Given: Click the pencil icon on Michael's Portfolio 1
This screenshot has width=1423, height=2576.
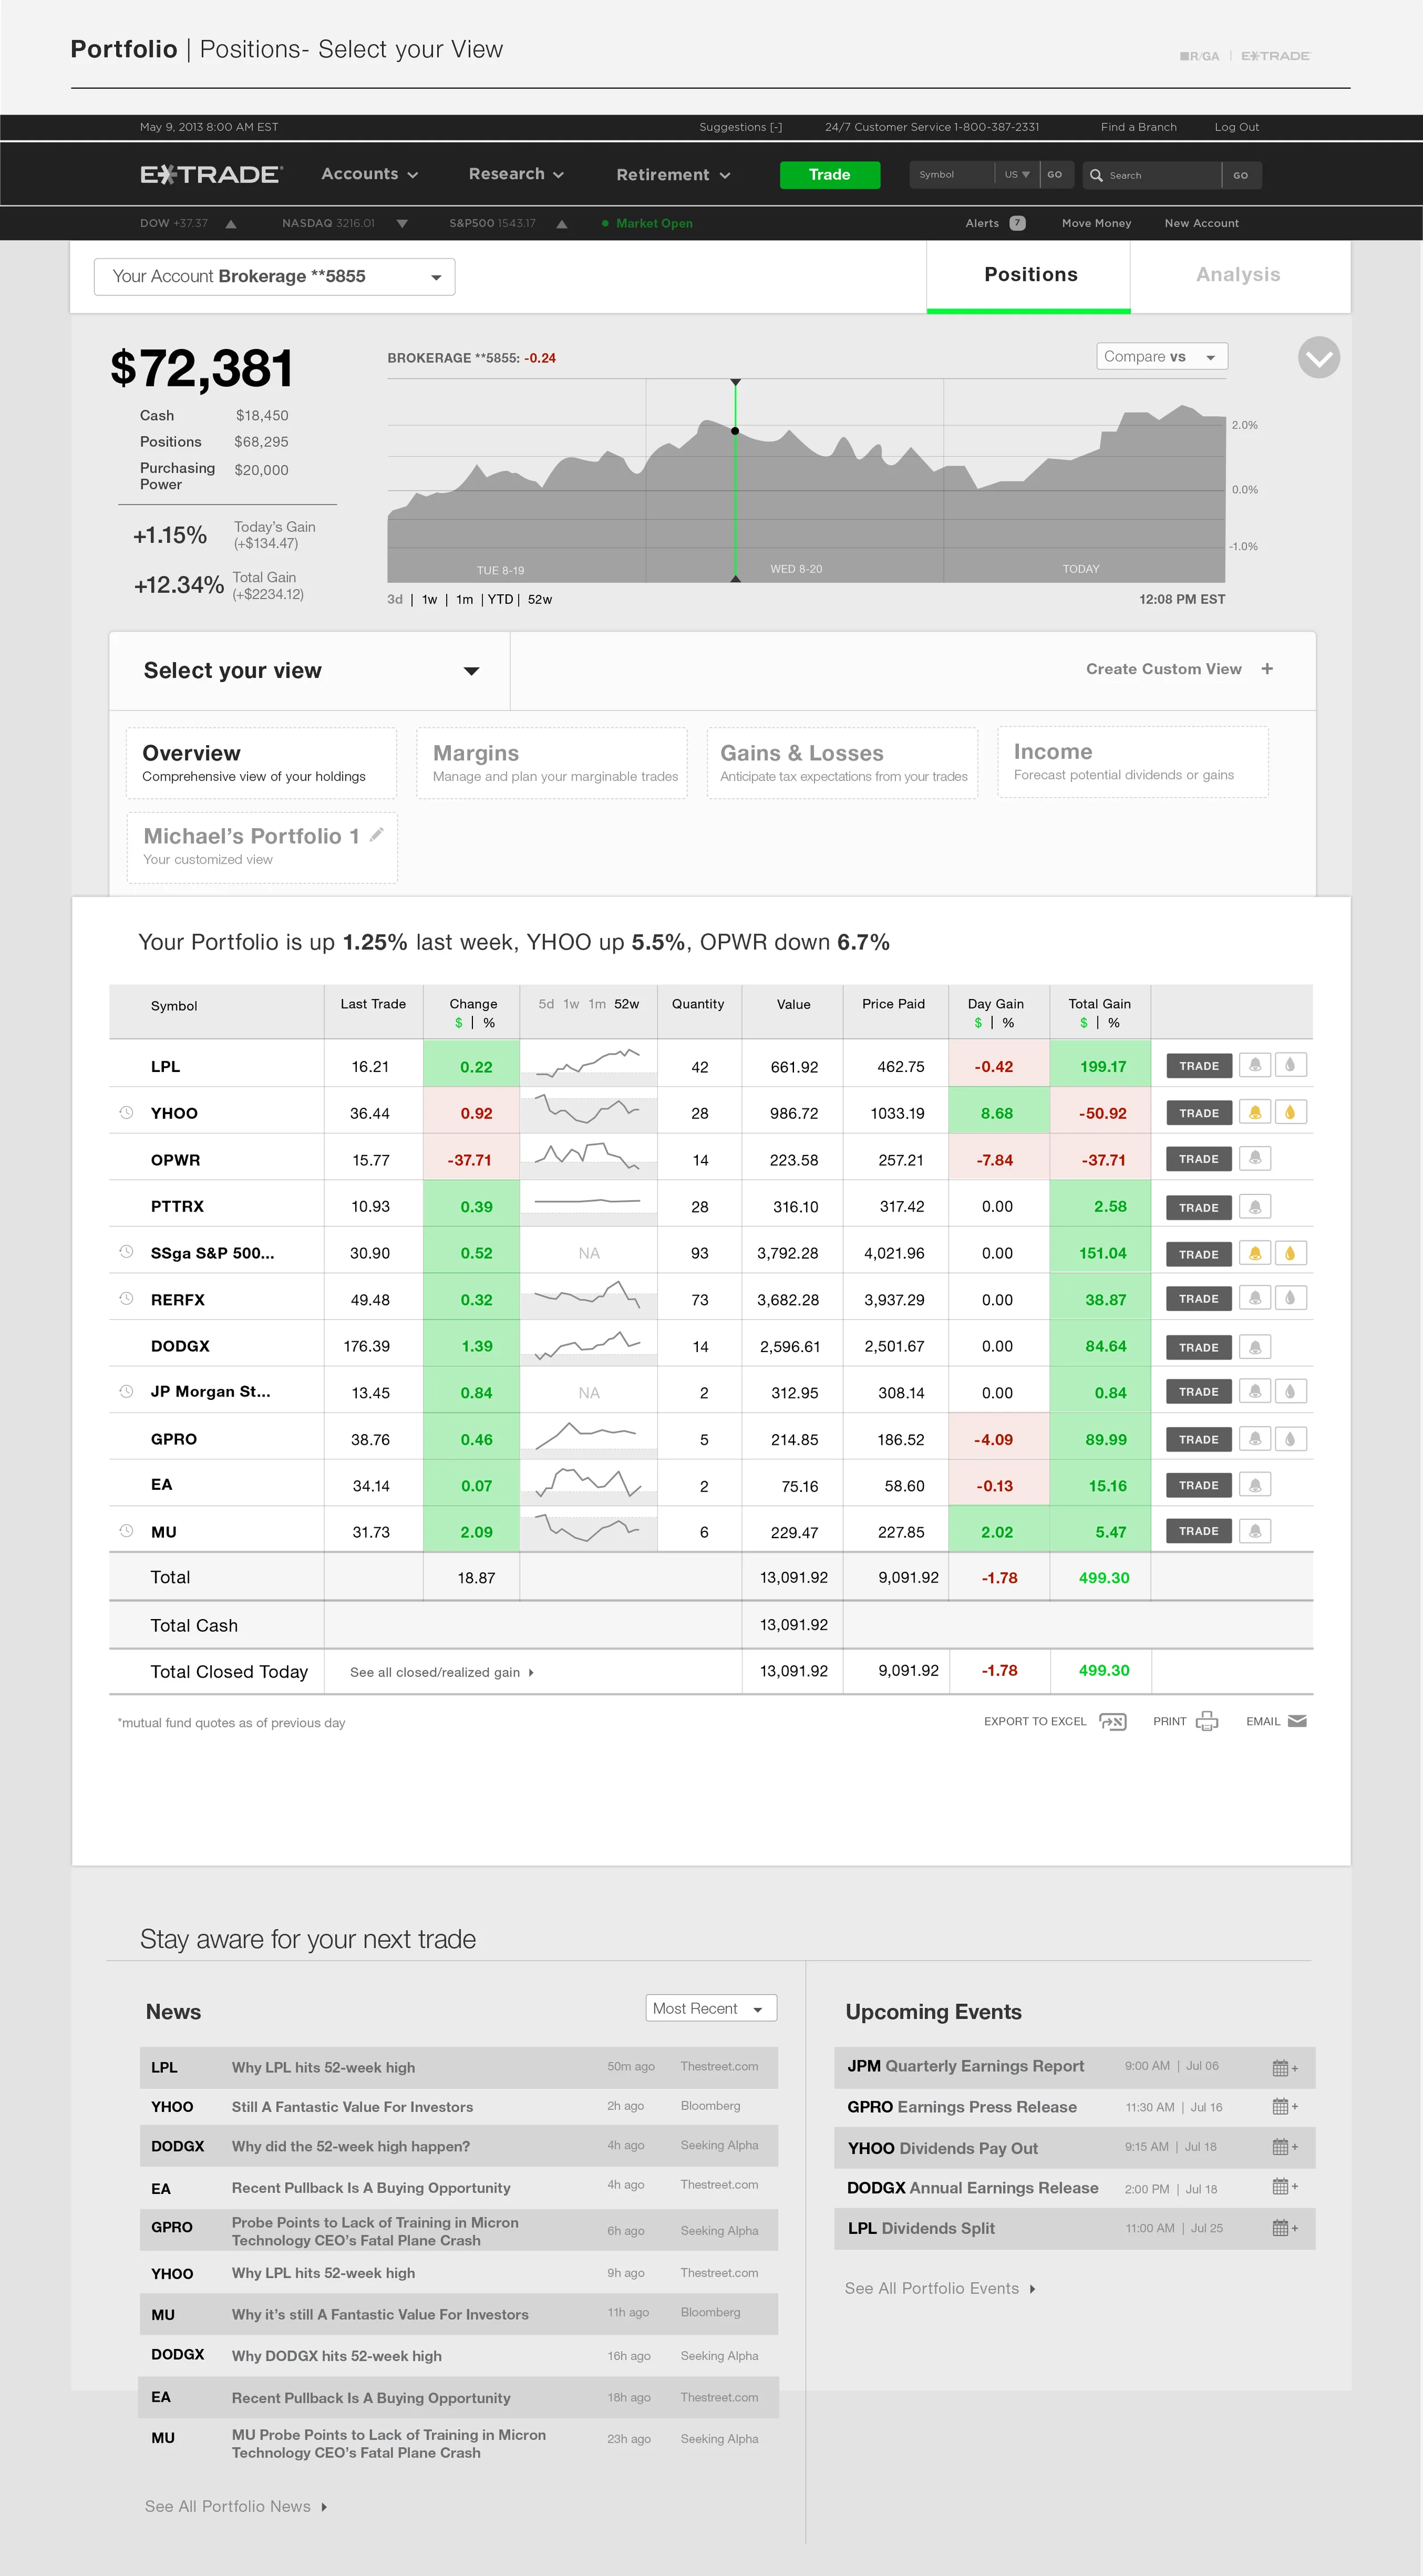Looking at the screenshot, I should tap(377, 835).
